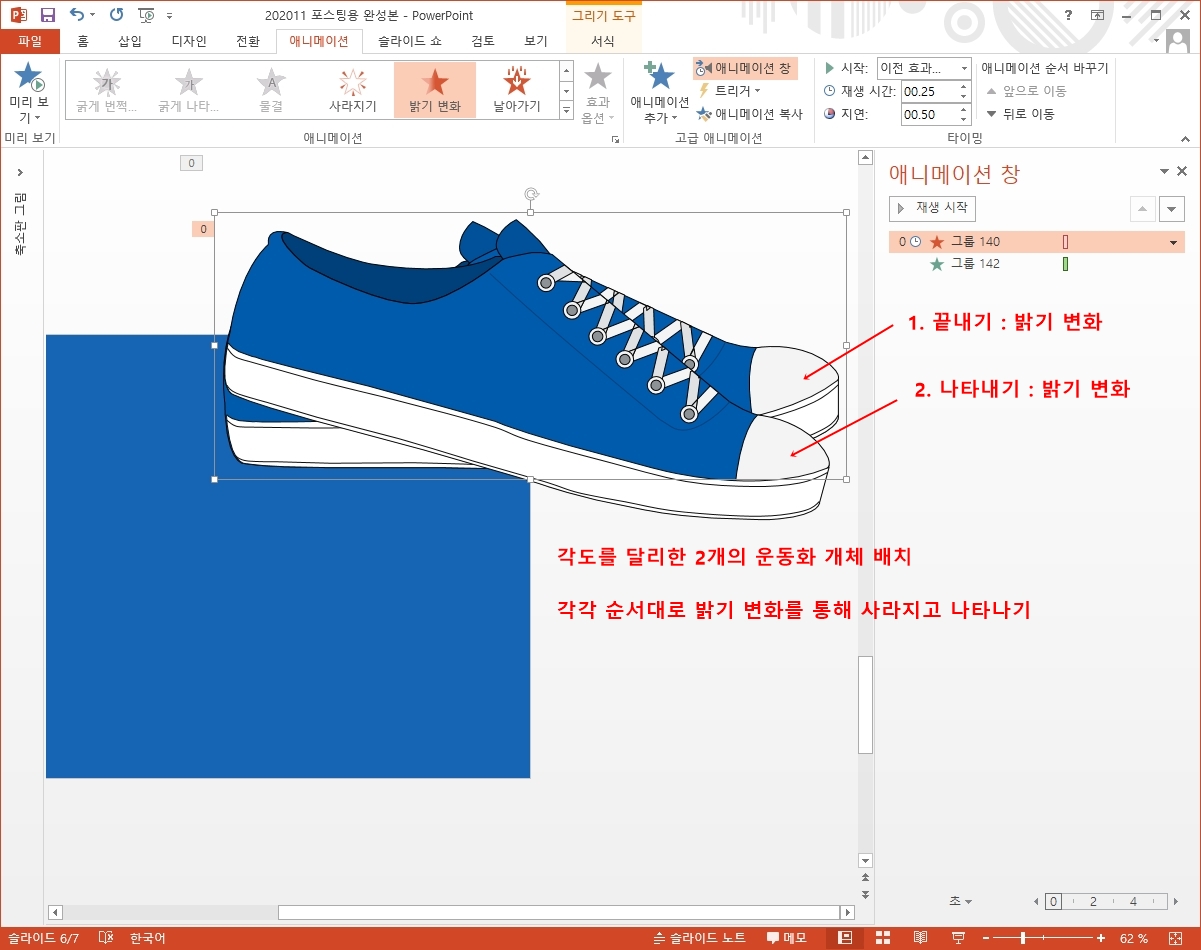1201x950 pixels.
Task: Click 그룹 142 green timing bar
Action: 1065,264
